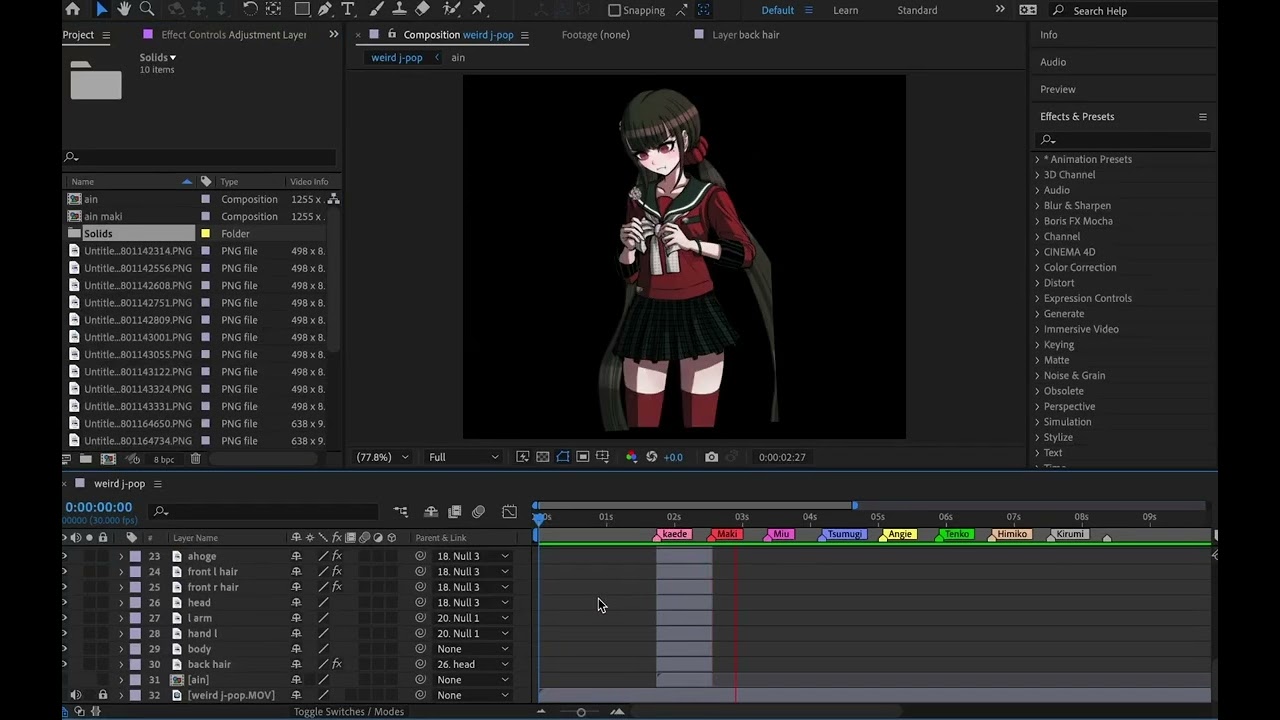Click the Kaede timeline marker
The height and width of the screenshot is (720, 1280).
674,534
